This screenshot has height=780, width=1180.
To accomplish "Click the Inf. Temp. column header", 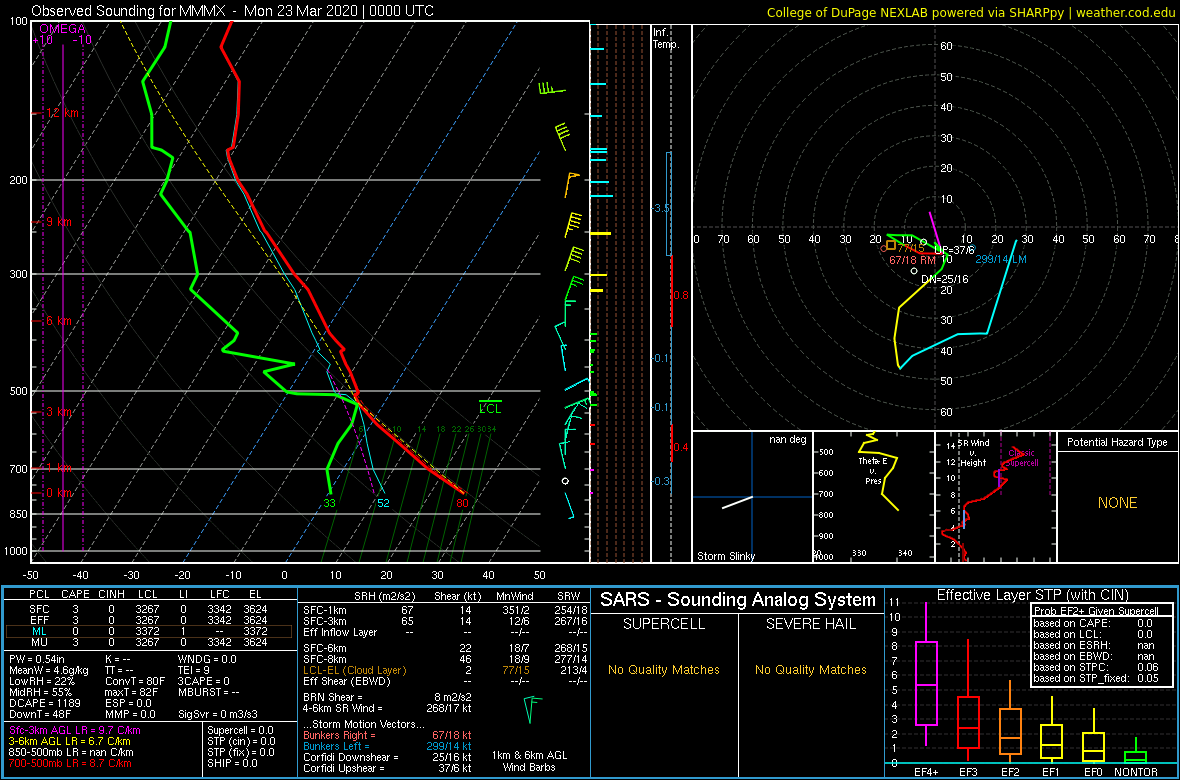I will (667, 38).
